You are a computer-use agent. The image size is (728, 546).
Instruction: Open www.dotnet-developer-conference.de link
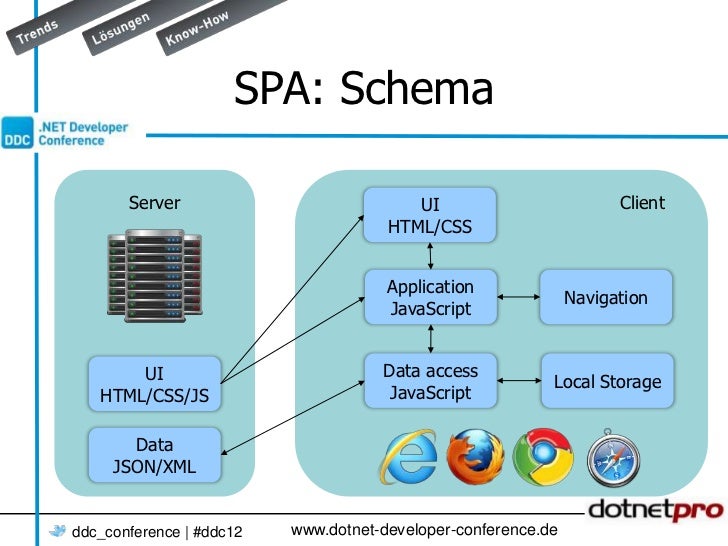point(424,530)
